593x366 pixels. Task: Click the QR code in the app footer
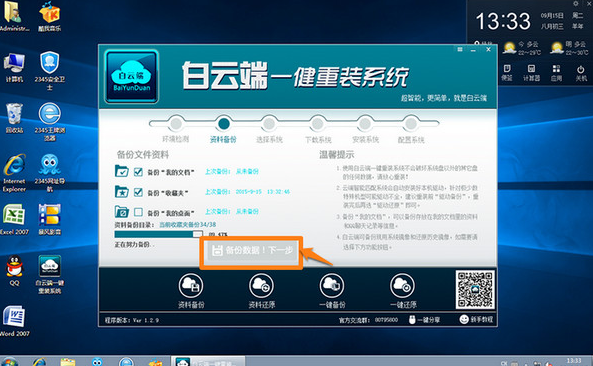[x=475, y=289]
